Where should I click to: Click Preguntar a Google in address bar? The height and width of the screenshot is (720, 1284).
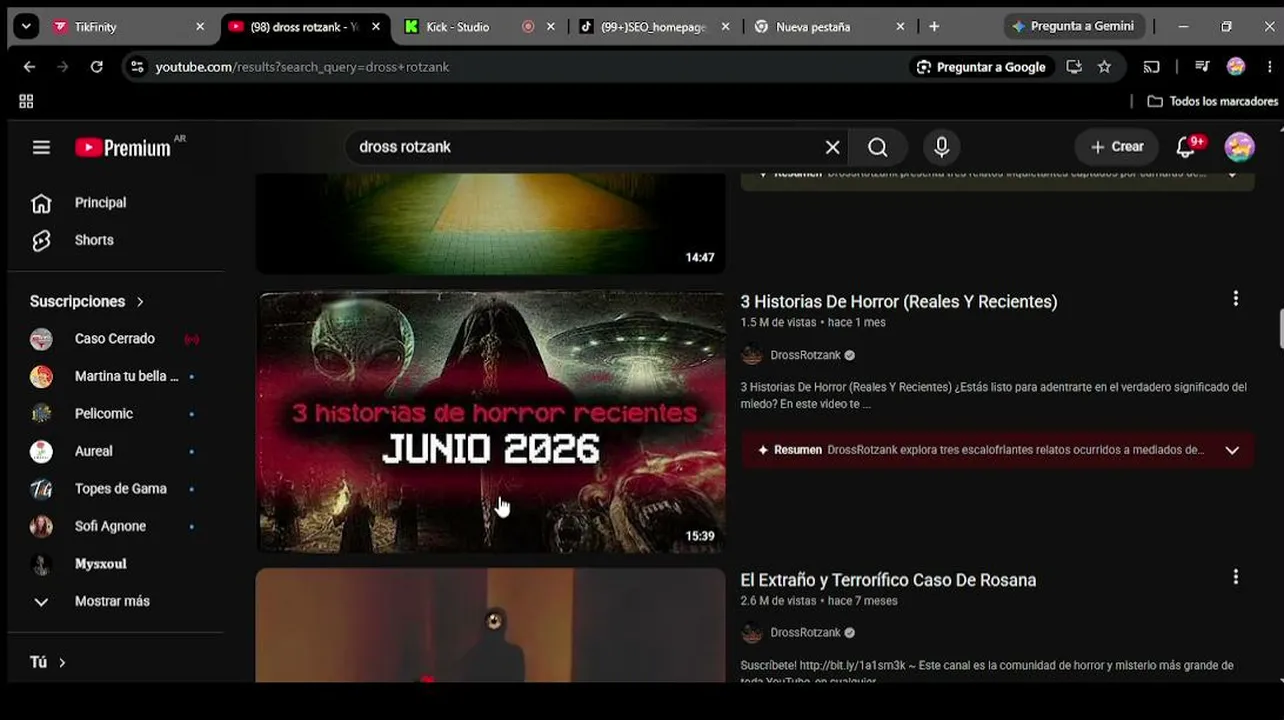(980, 67)
